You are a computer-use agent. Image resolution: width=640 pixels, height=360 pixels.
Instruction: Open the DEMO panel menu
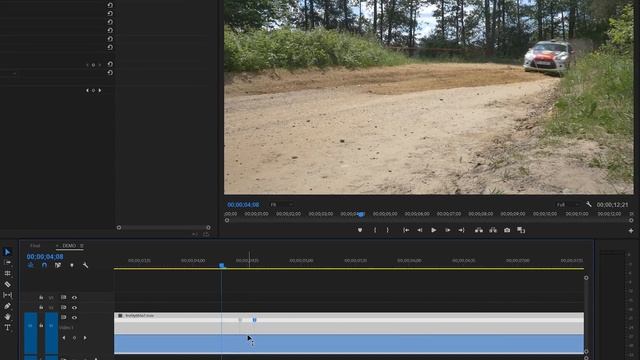82,246
